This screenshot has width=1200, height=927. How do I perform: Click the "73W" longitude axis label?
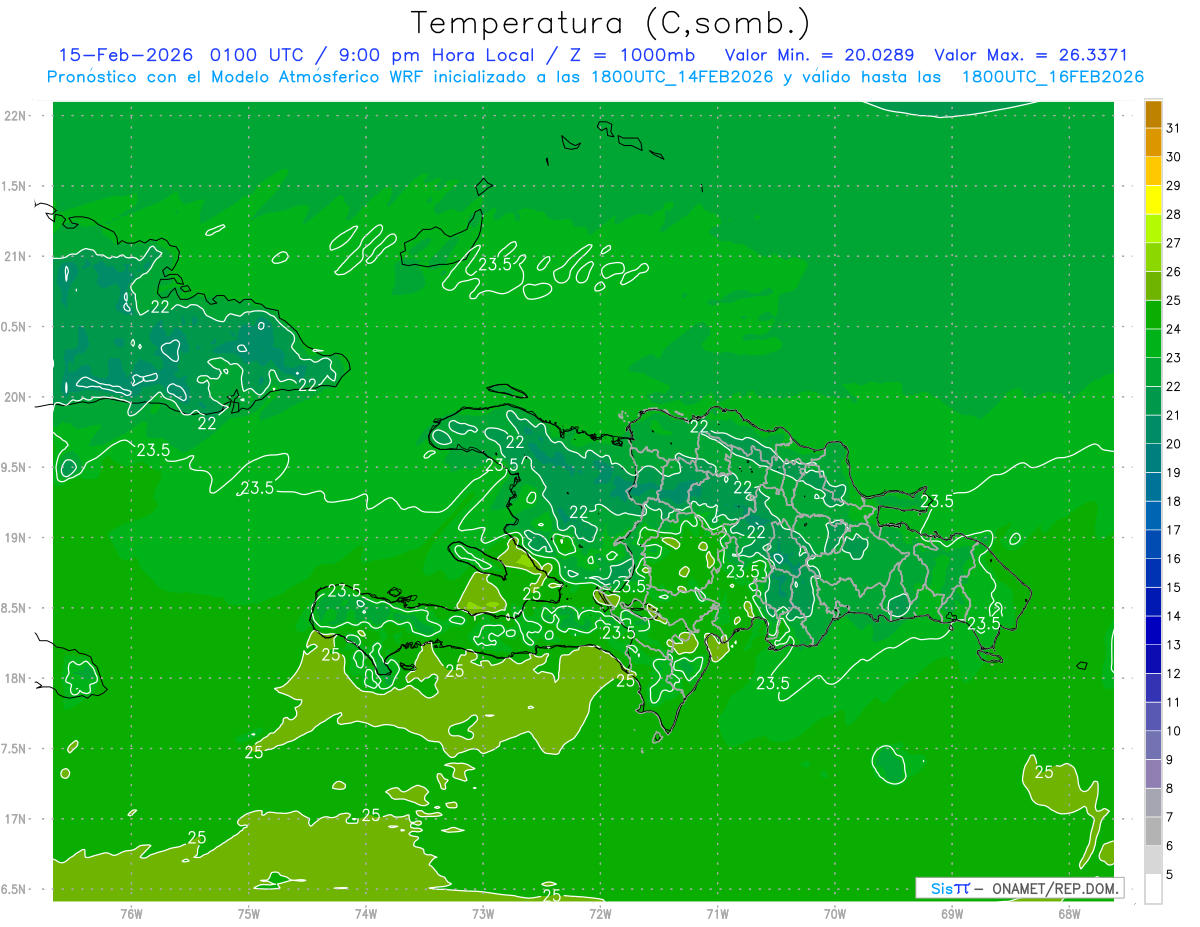(483, 913)
